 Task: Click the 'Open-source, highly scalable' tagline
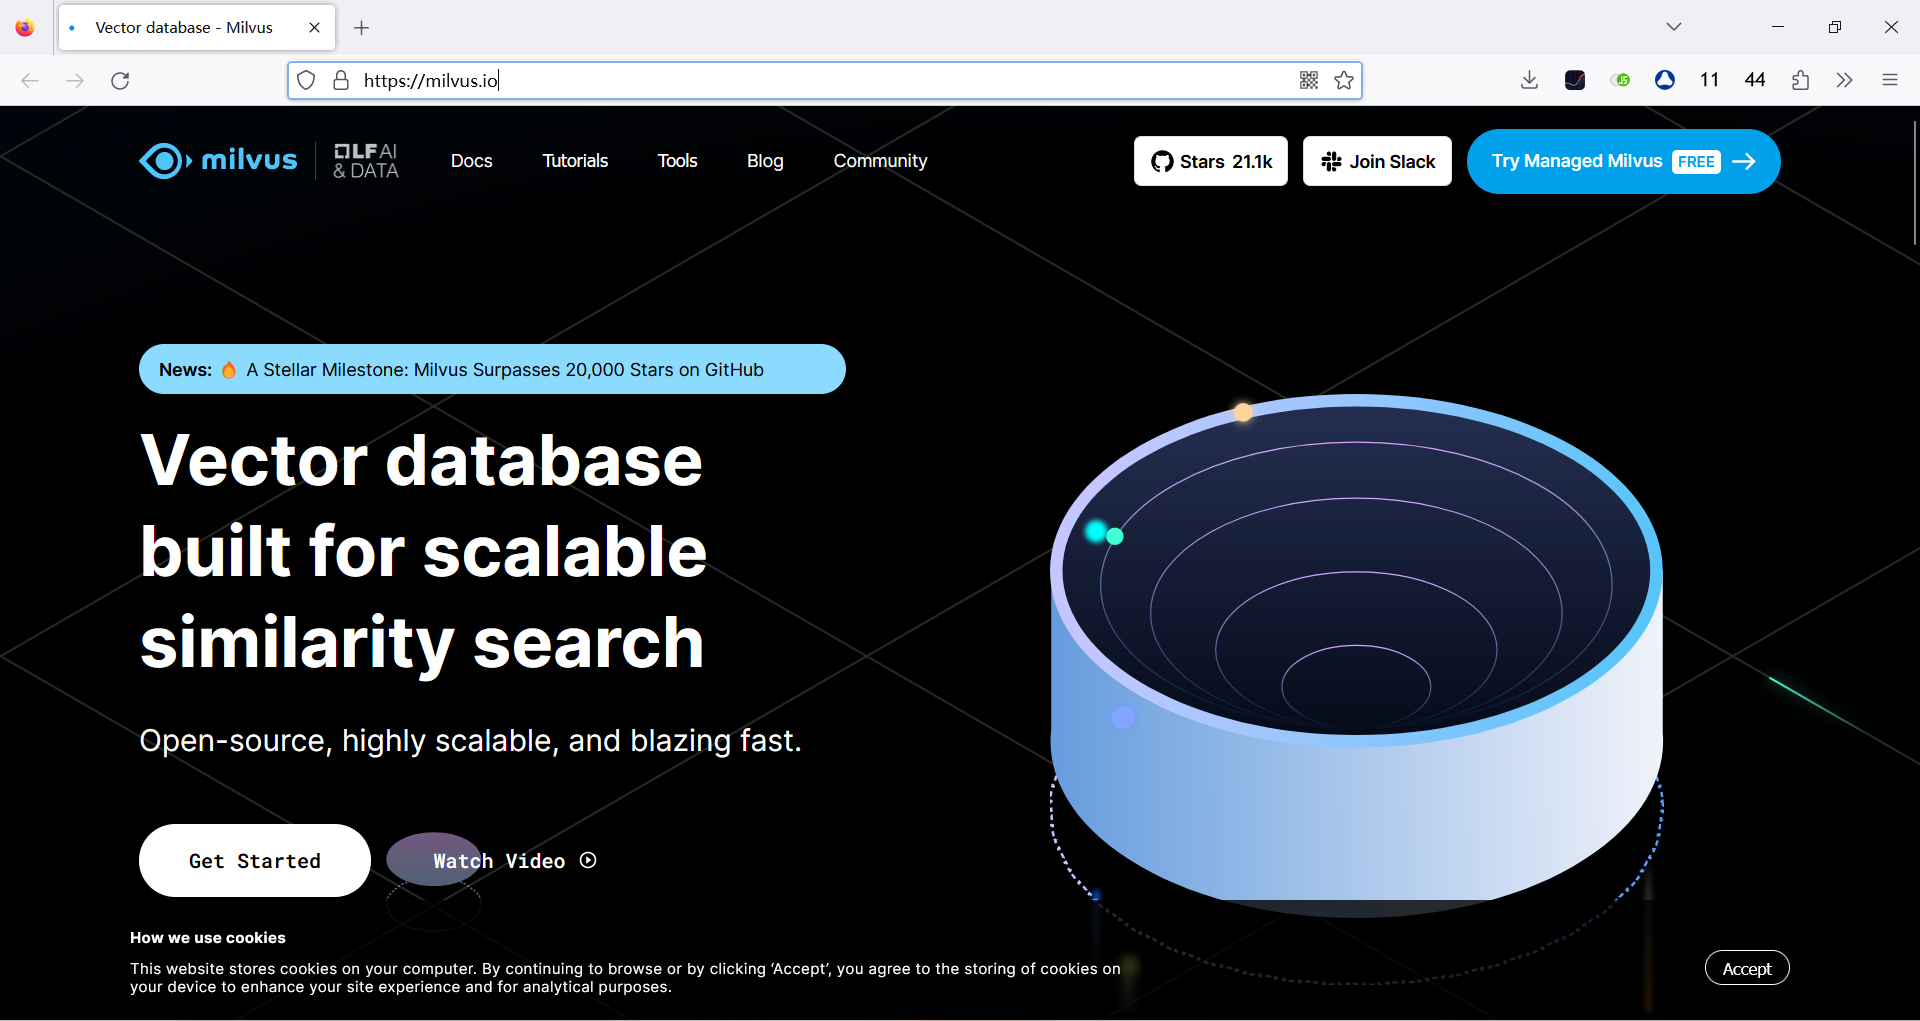click(470, 741)
